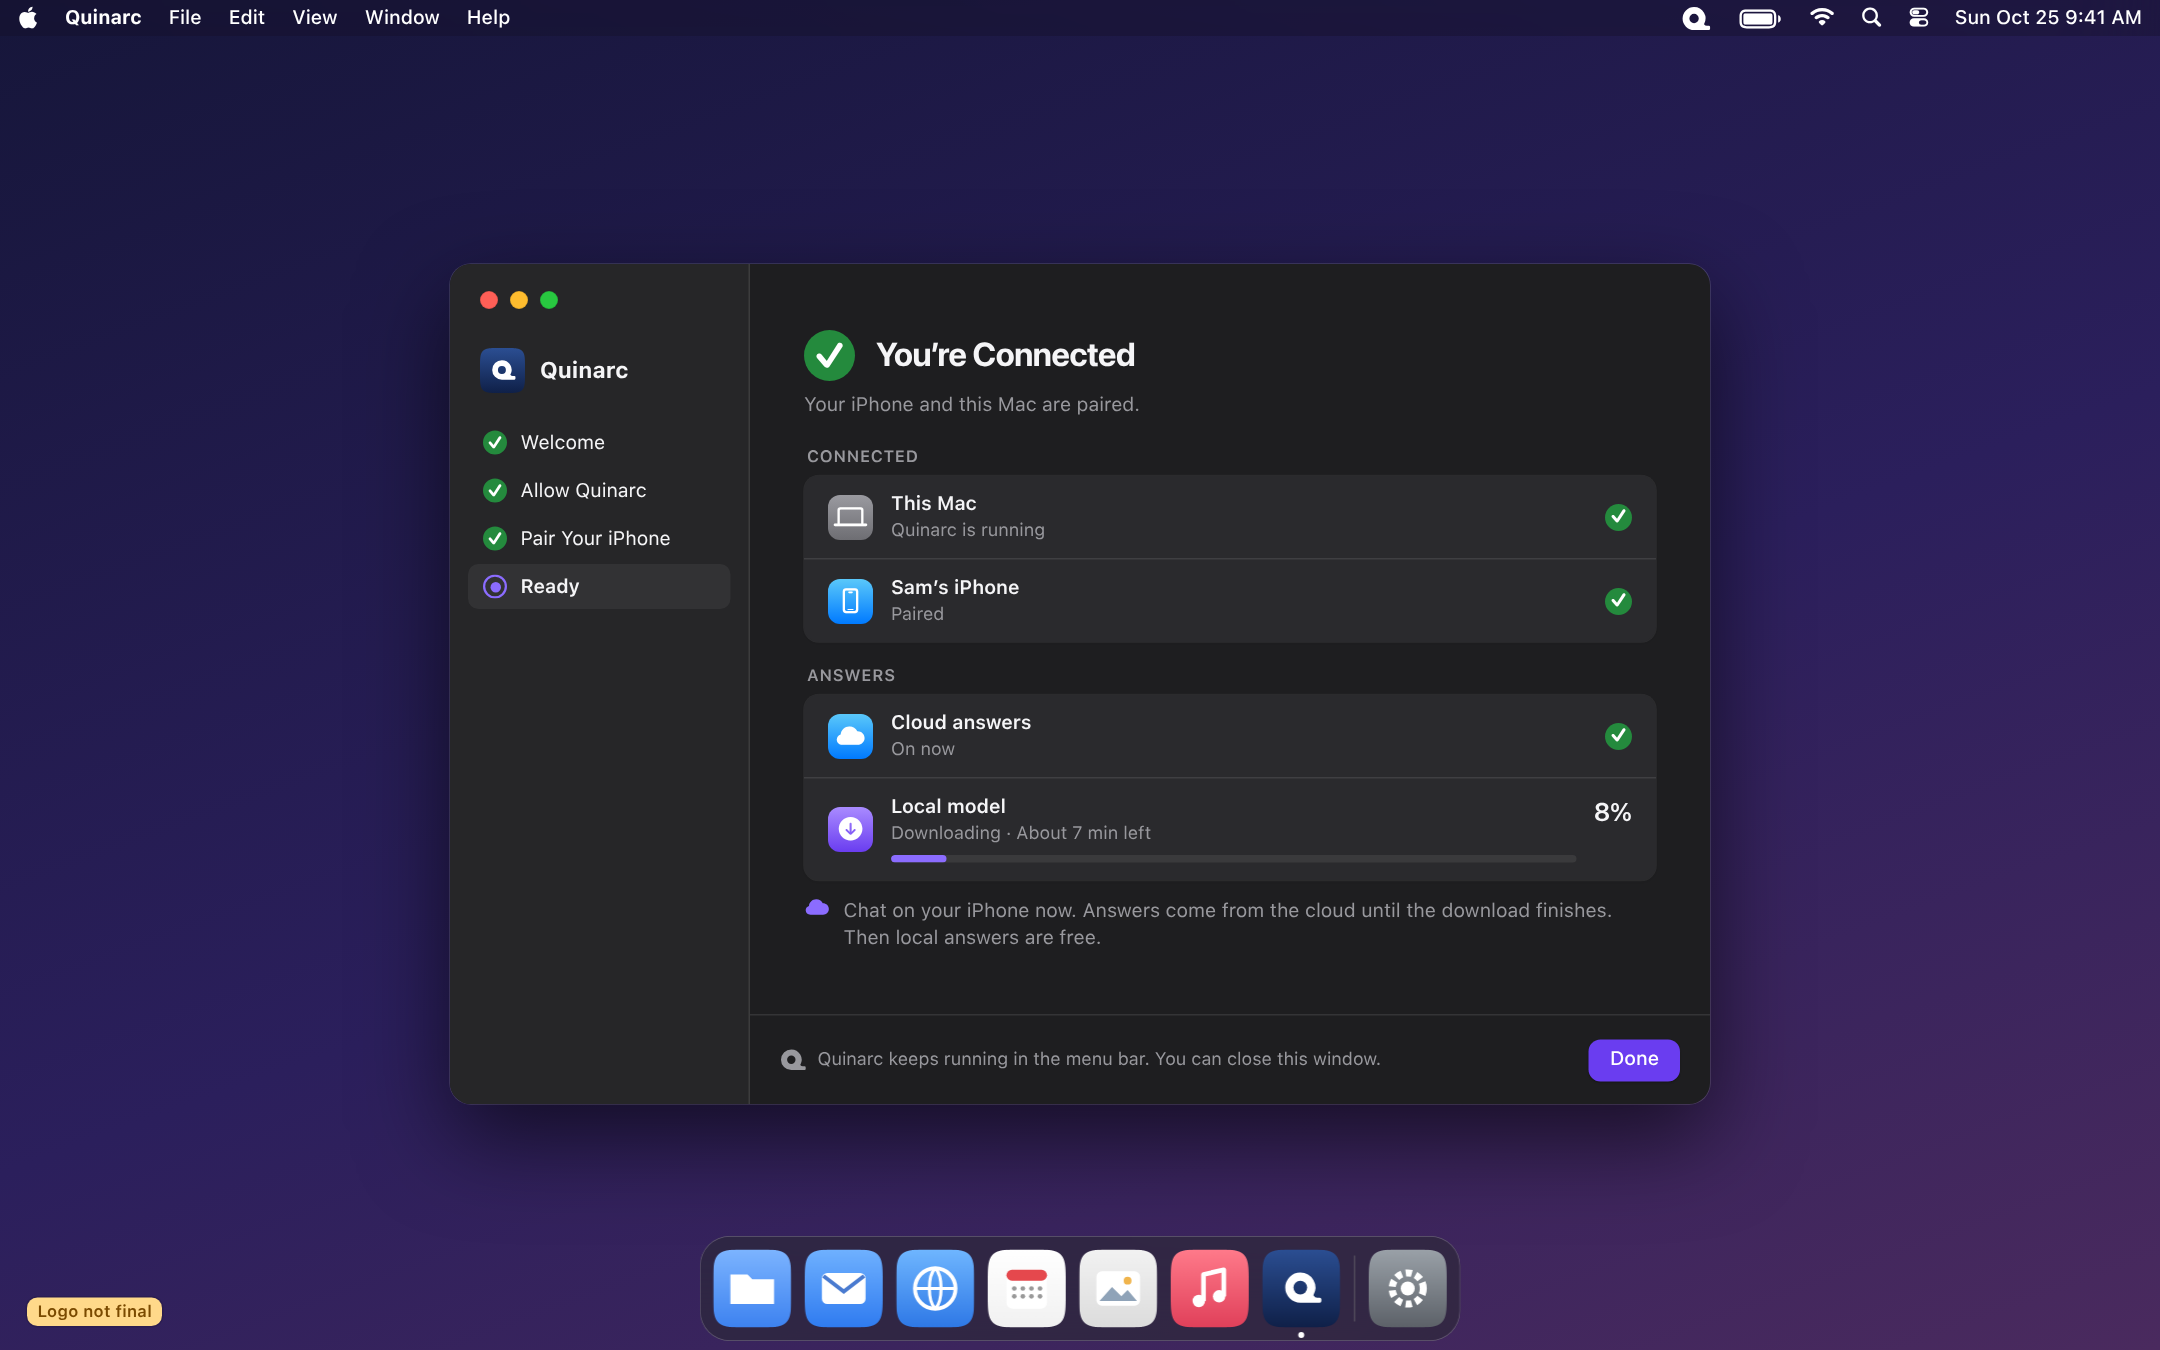Open System Settings gear in the Dock
Screen dimensions: 2160x1350
(1407, 1288)
